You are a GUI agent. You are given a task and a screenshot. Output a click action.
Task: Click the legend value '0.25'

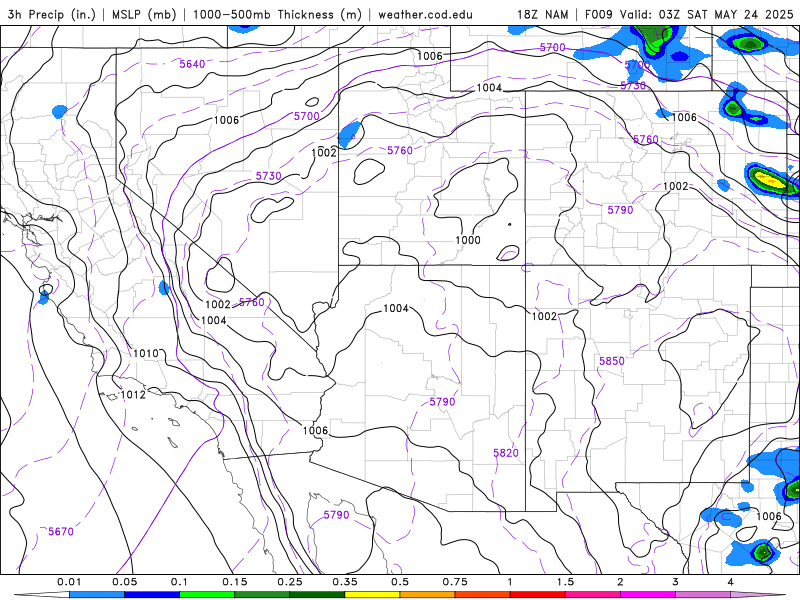pyautogui.click(x=290, y=582)
